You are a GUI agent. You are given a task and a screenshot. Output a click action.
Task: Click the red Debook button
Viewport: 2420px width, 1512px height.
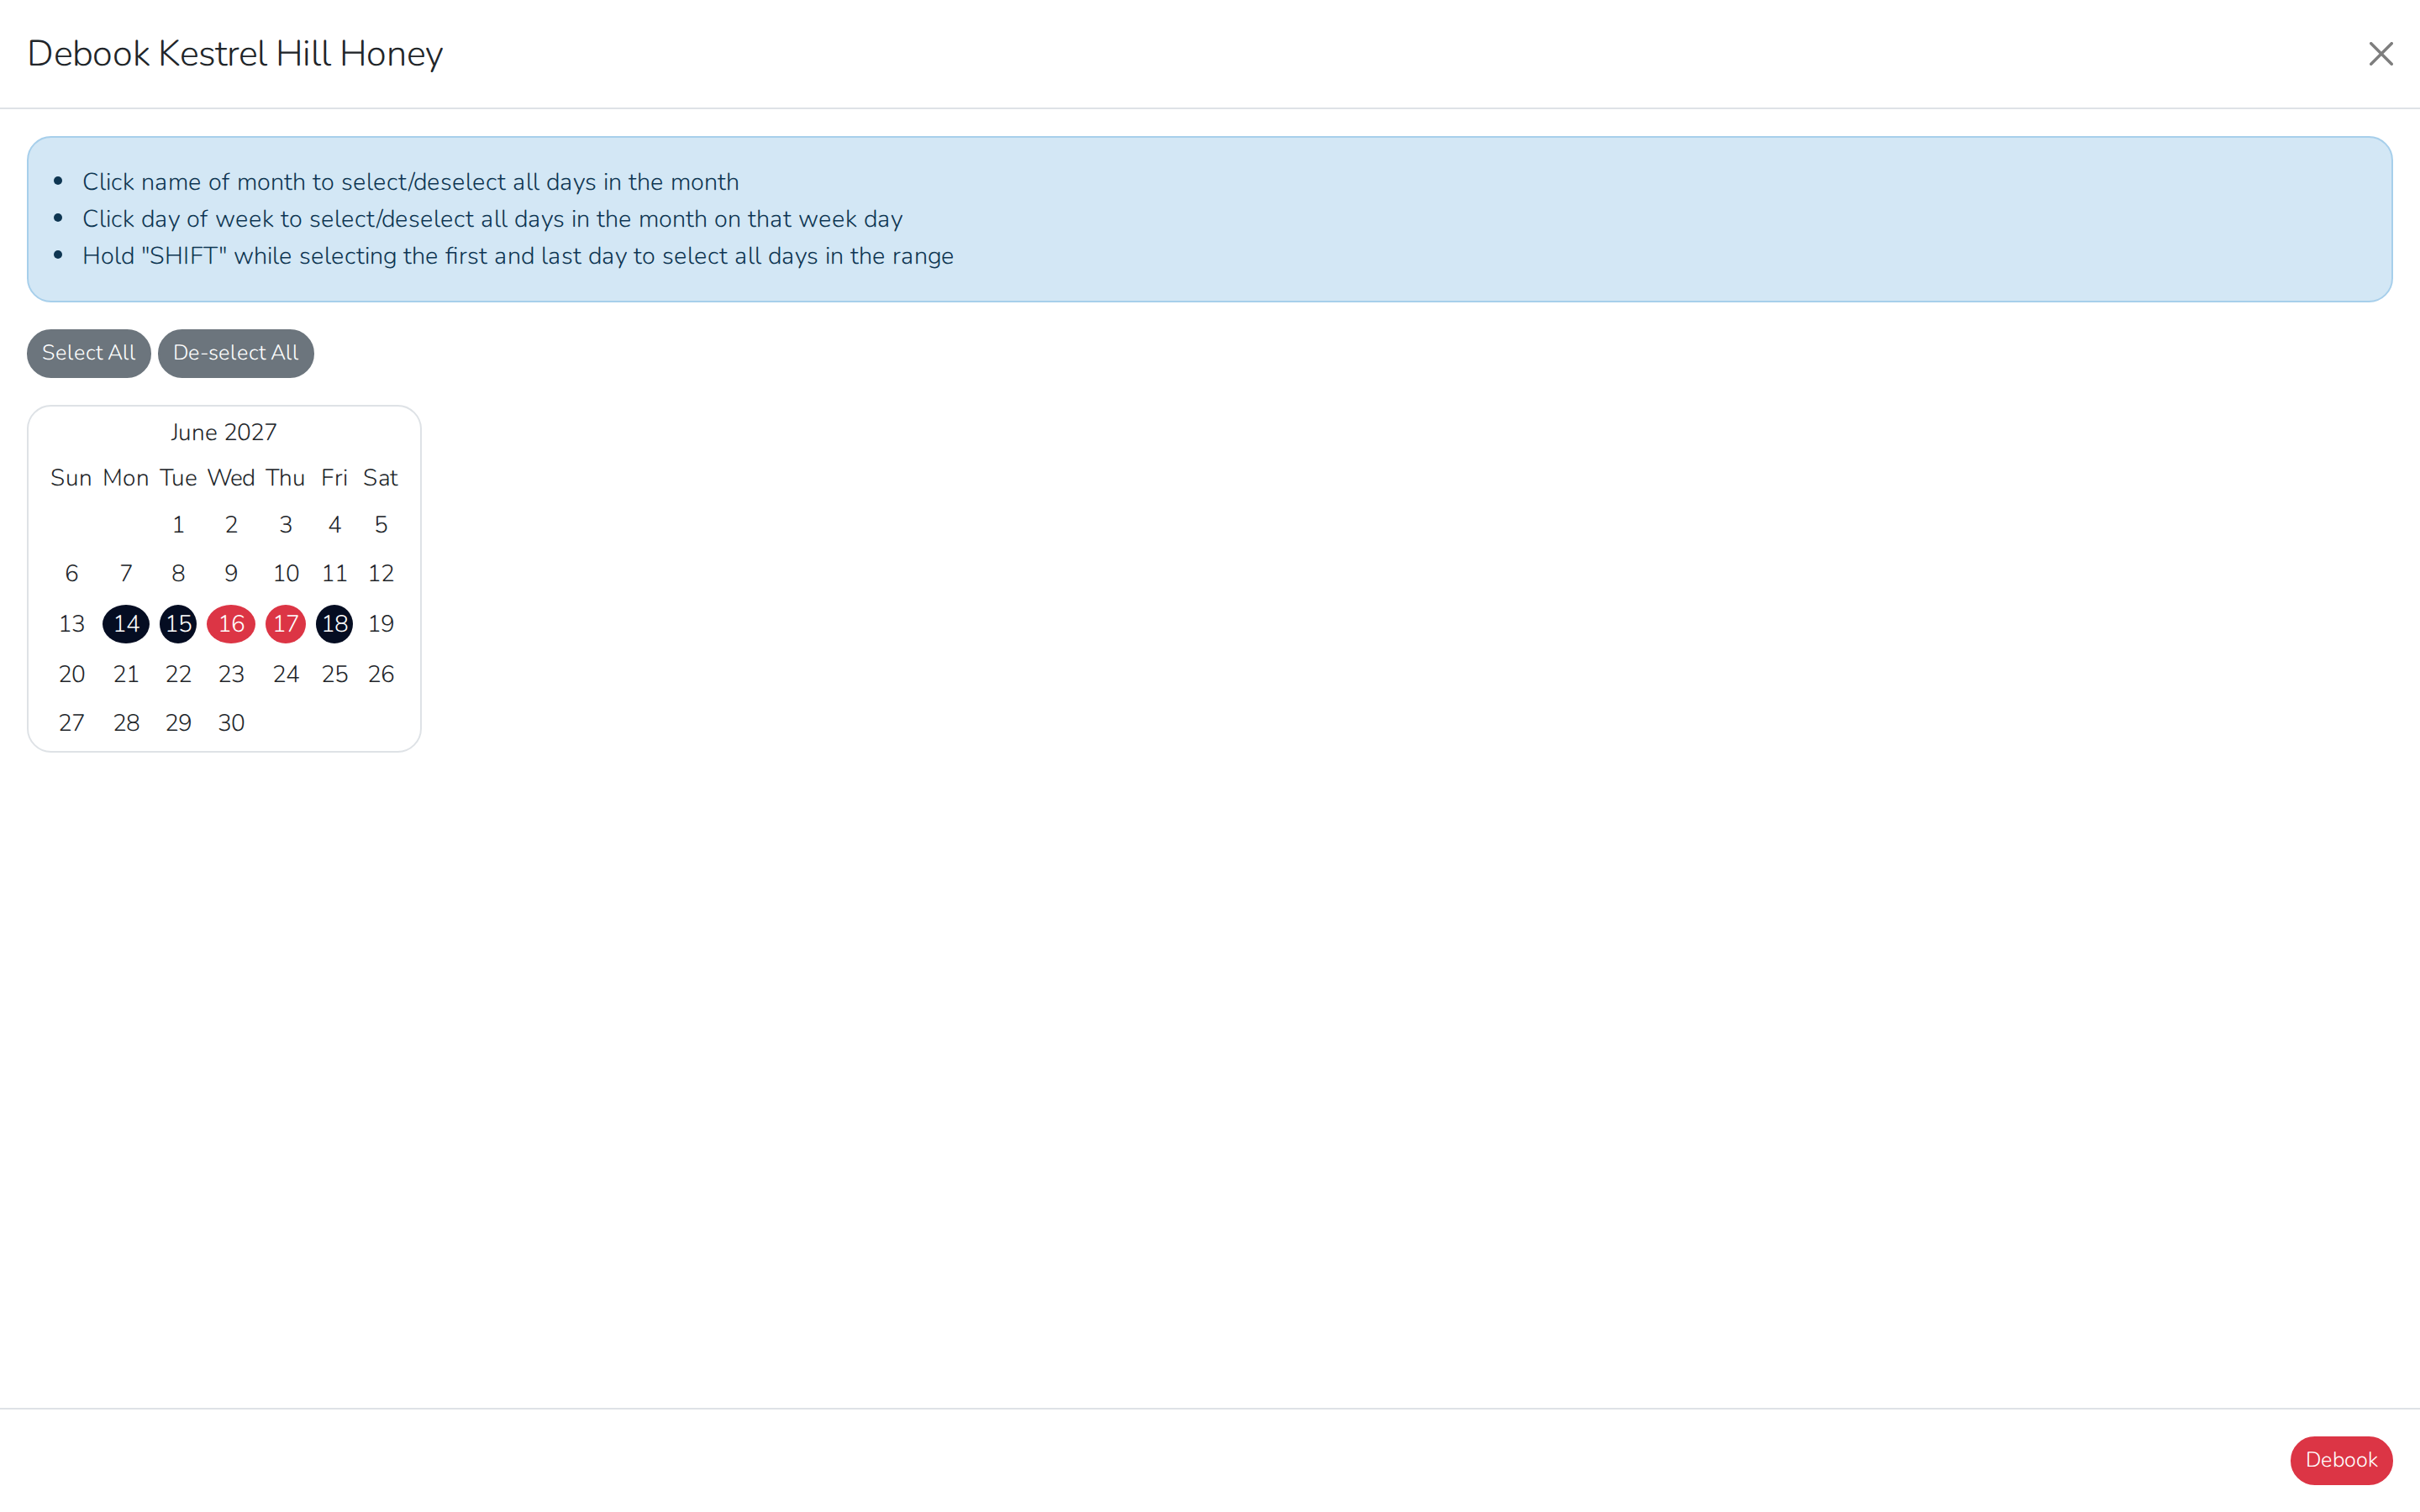click(x=2341, y=1460)
